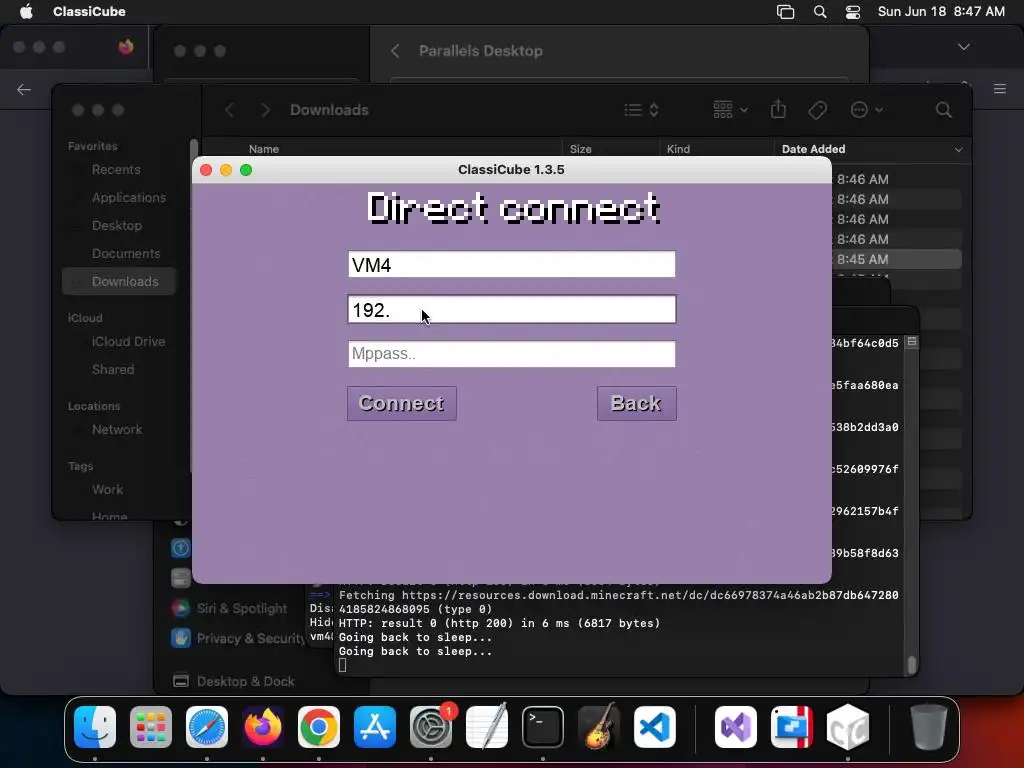Click the Back button in ClassiCube
The image size is (1024, 768).
[637, 404]
